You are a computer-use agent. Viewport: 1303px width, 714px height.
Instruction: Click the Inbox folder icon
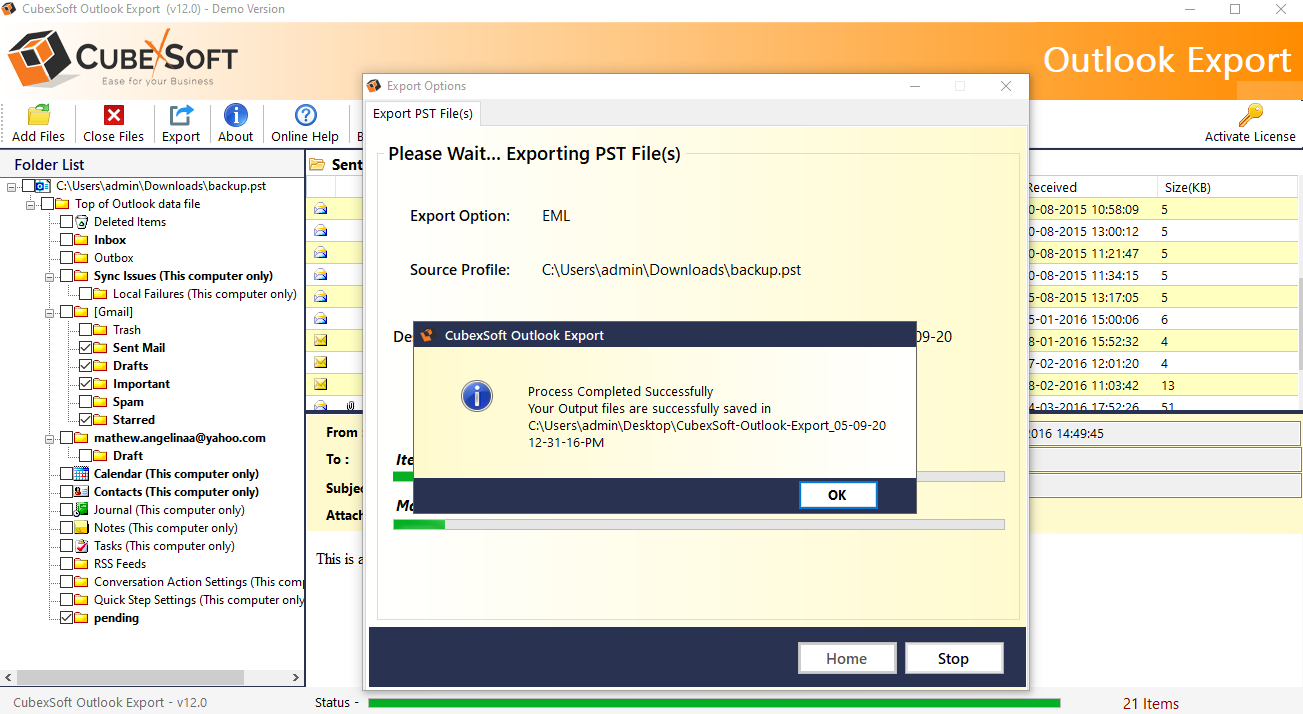click(x=82, y=240)
